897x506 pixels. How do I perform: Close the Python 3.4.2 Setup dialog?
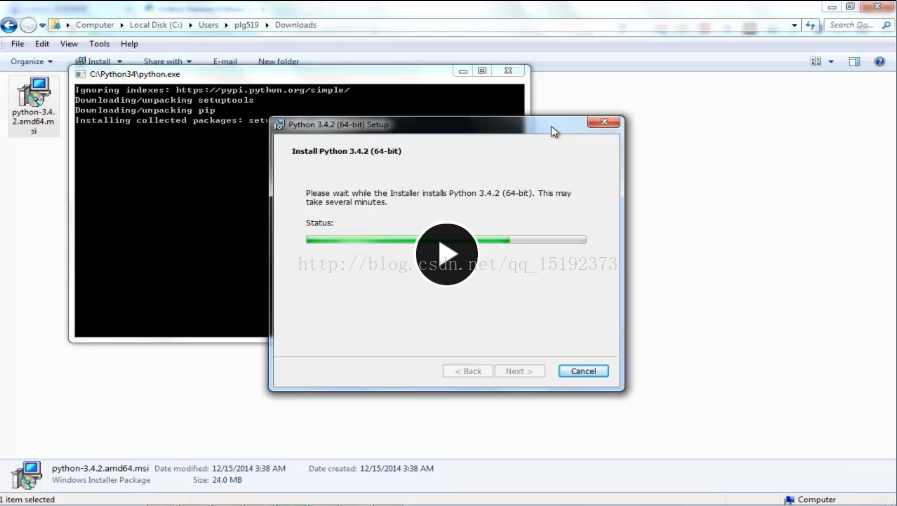tap(604, 122)
